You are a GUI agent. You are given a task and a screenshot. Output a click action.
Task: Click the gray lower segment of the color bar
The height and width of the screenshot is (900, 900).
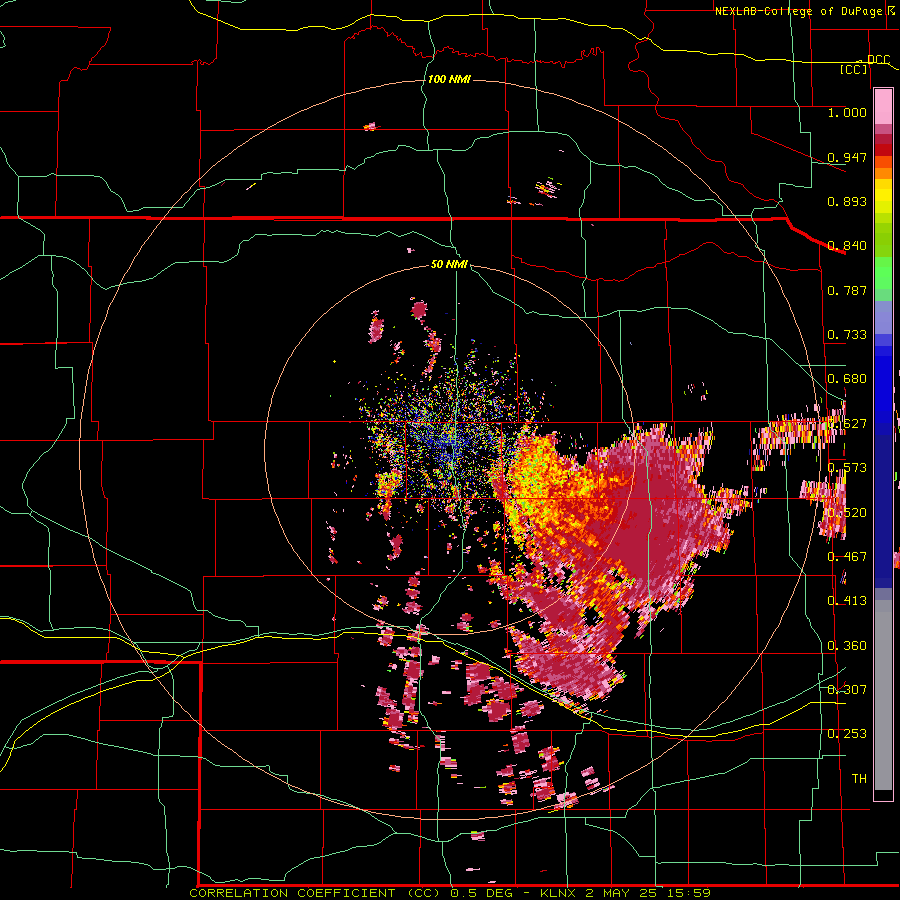pos(883,695)
